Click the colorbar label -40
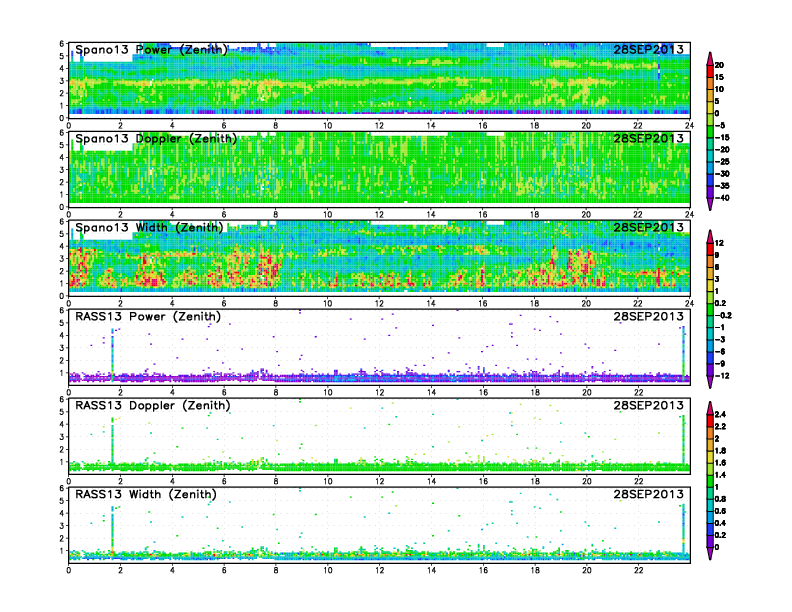 pyautogui.click(x=722, y=198)
